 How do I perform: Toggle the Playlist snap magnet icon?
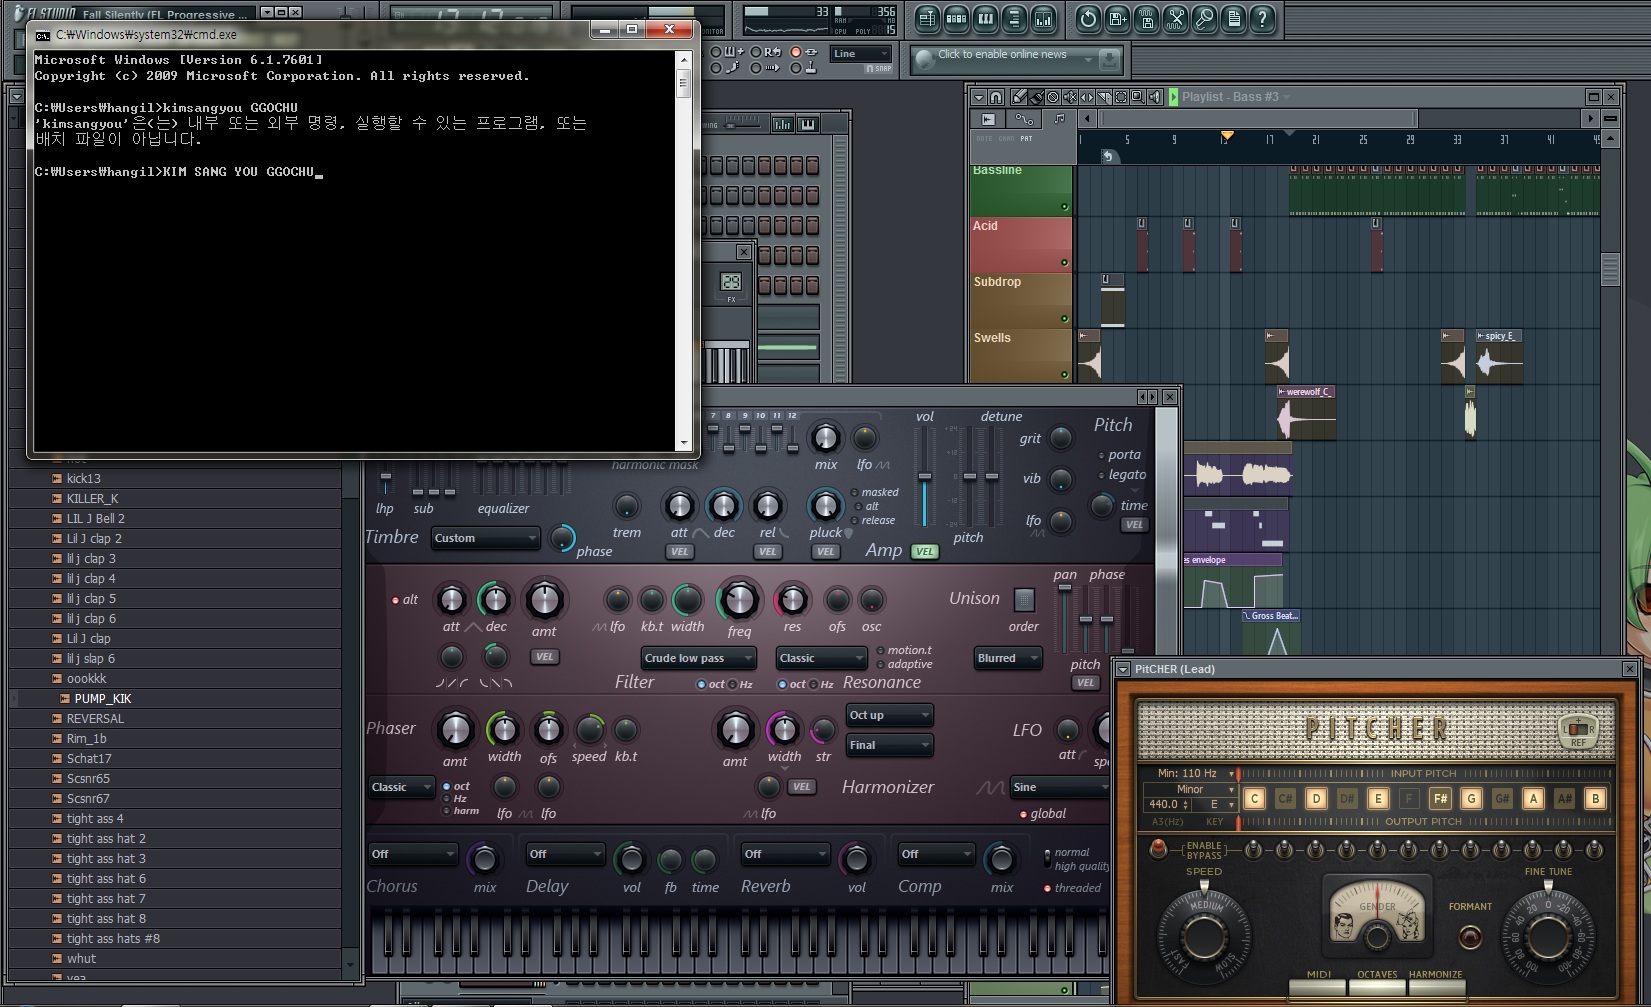coord(996,97)
